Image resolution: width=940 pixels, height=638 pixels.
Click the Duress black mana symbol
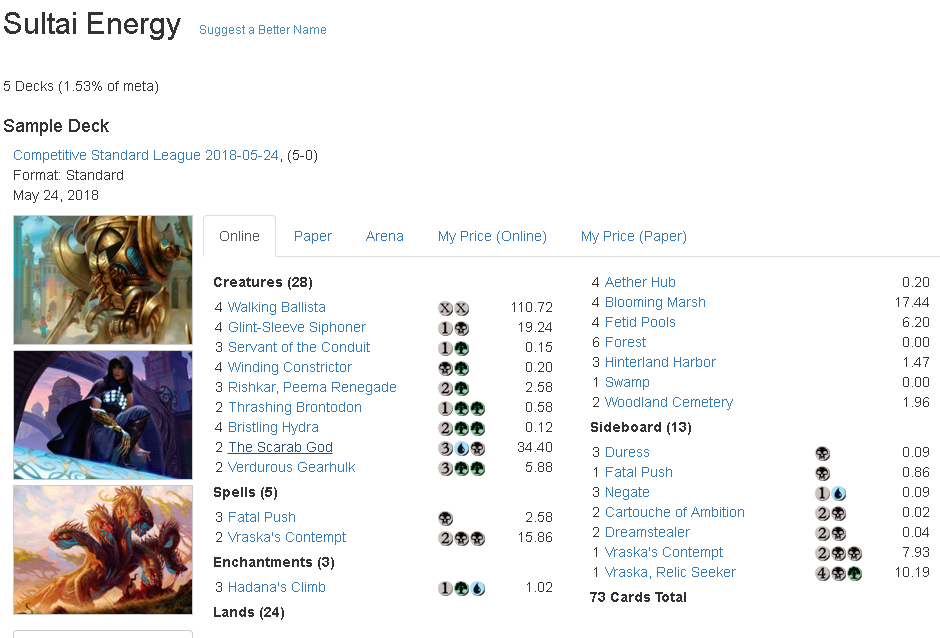tap(822, 453)
